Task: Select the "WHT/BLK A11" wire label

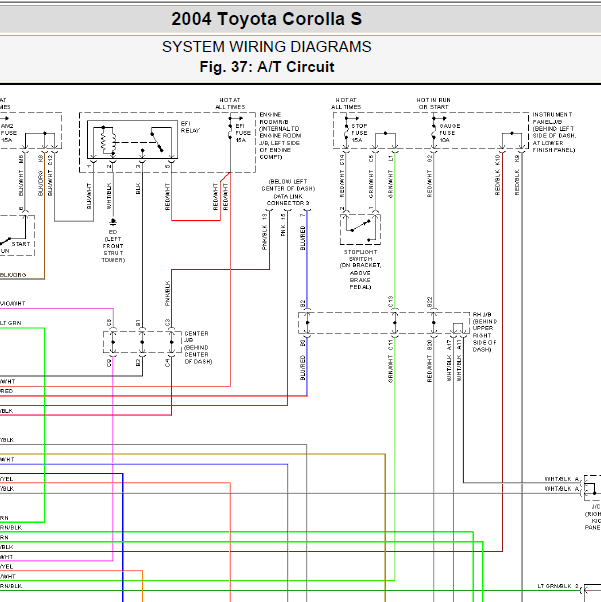Action: click(459, 361)
